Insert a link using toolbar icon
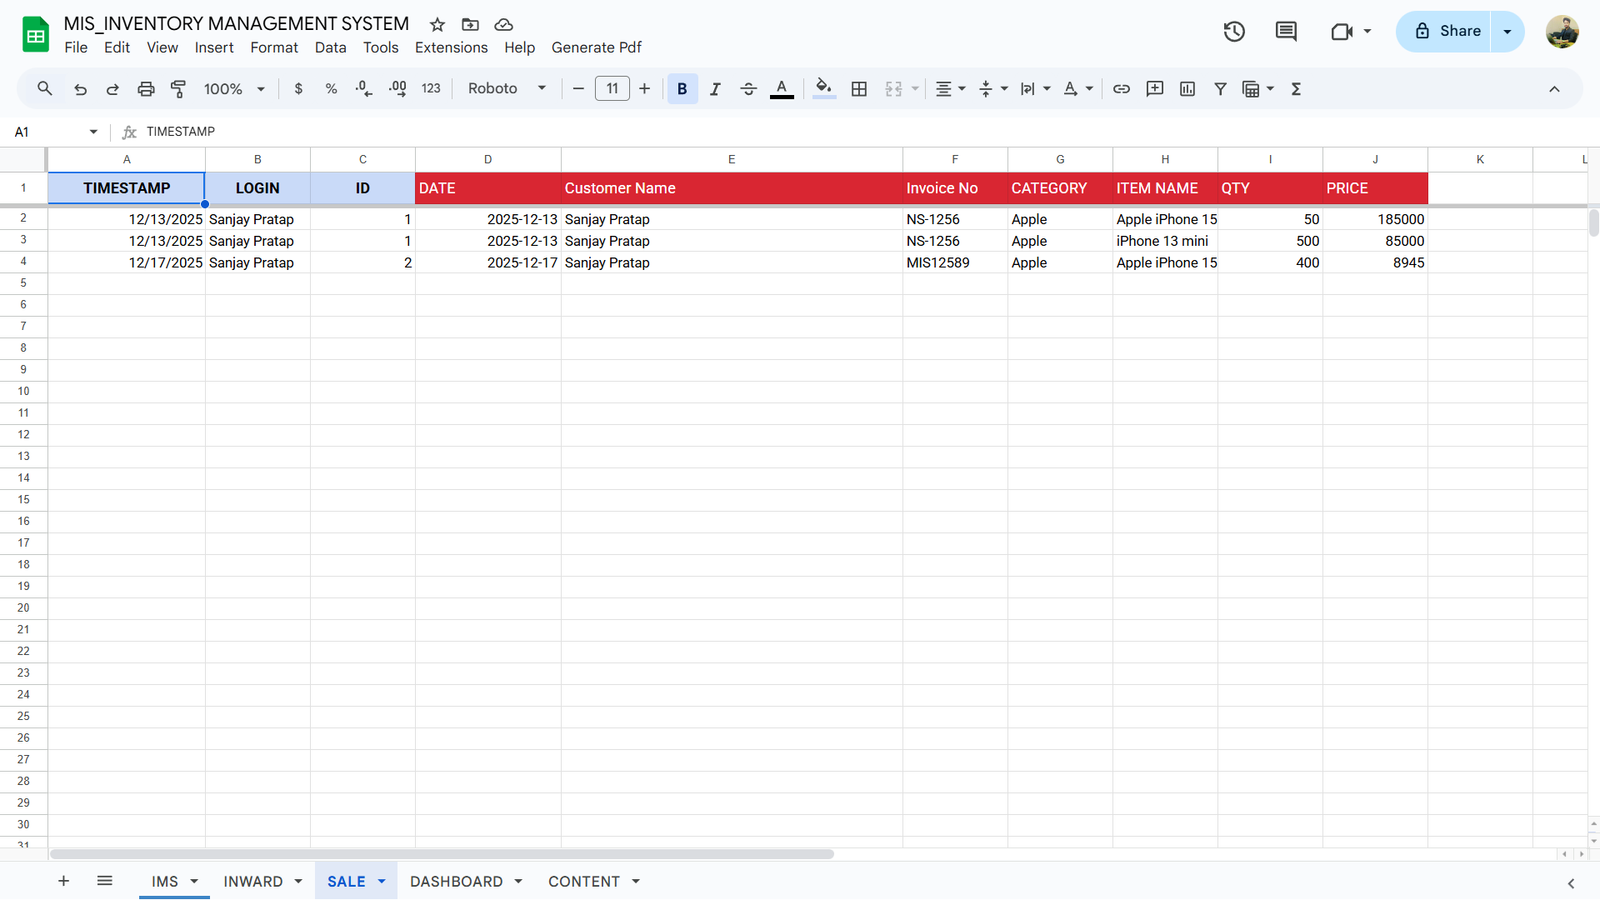Viewport: 1600px width, 900px height. (1121, 89)
